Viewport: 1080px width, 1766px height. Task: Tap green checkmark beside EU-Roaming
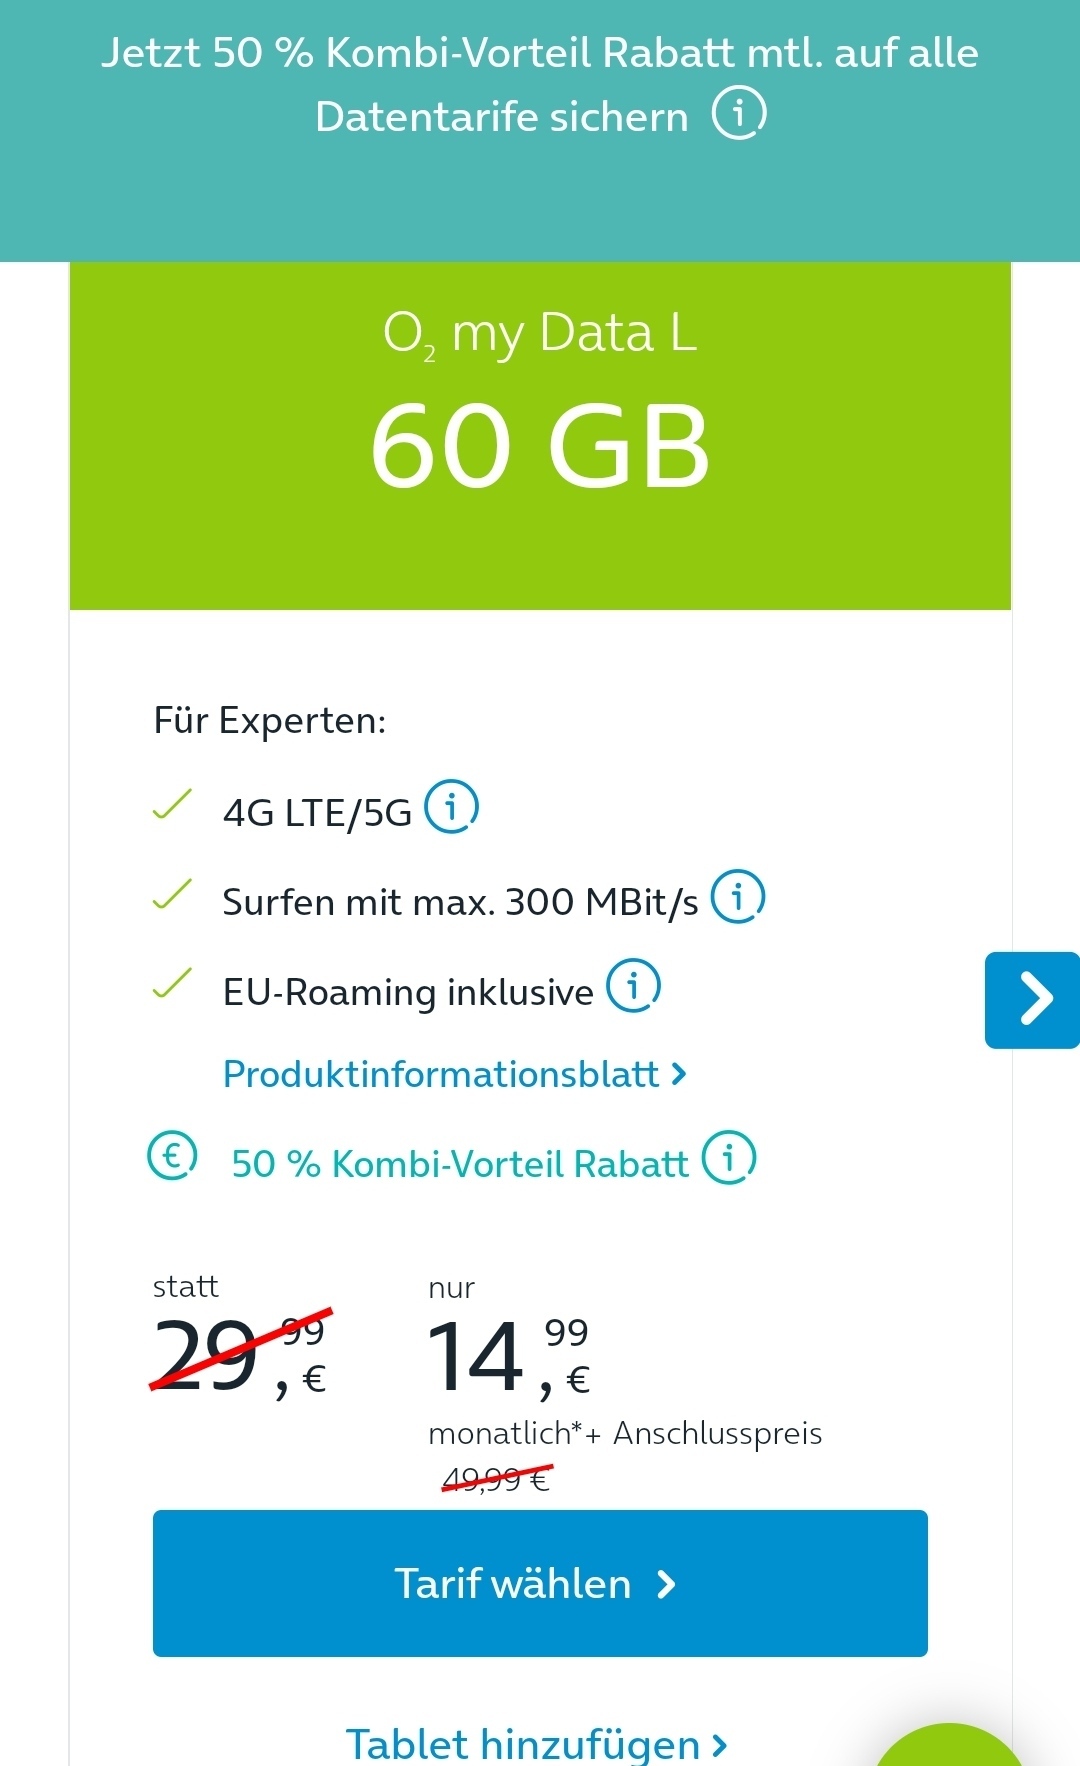point(172,983)
